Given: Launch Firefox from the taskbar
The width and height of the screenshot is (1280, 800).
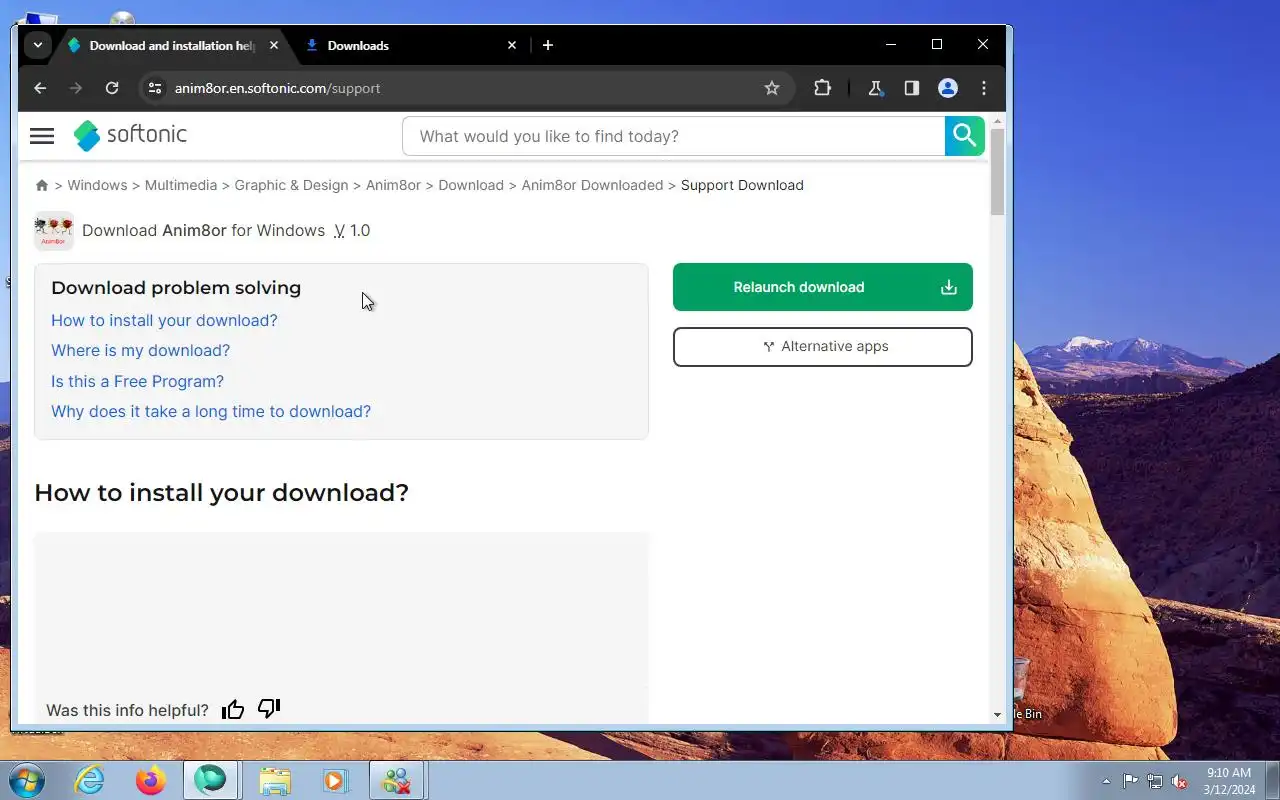Looking at the screenshot, I should tap(151, 780).
